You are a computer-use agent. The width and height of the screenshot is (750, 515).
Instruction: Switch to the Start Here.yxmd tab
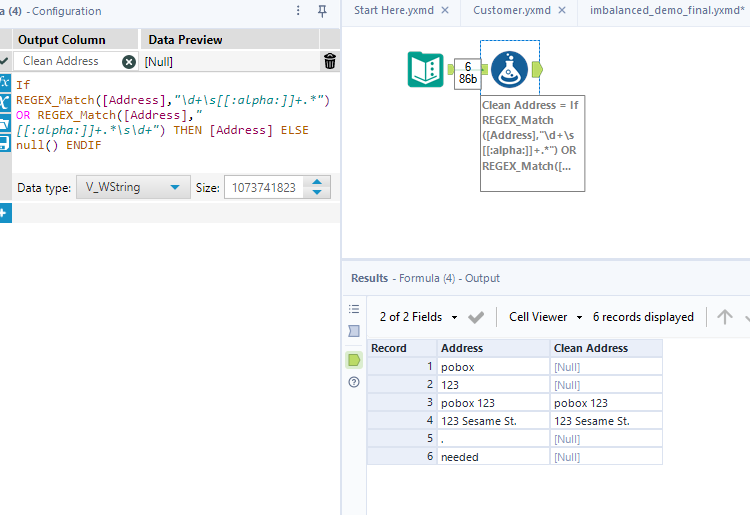pyautogui.click(x=394, y=10)
